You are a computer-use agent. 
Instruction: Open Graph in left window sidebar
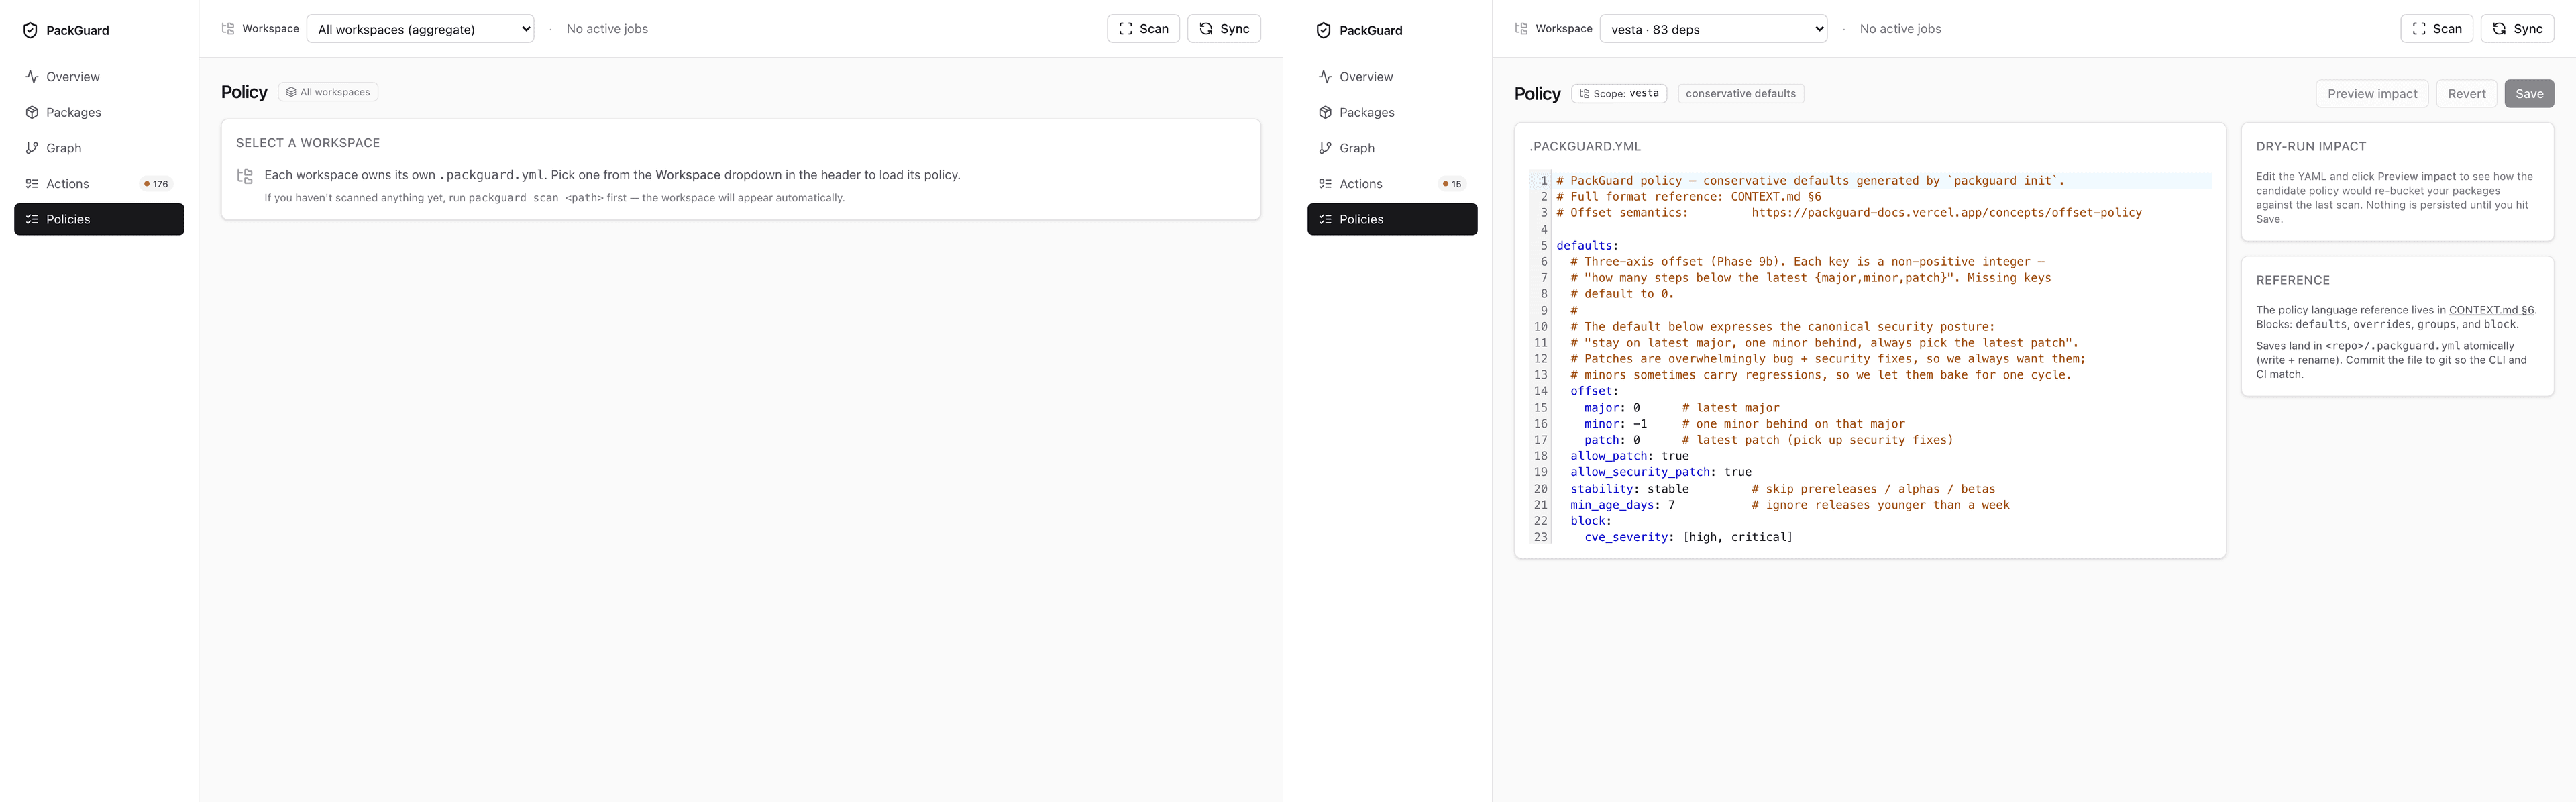click(x=99, y=148)
